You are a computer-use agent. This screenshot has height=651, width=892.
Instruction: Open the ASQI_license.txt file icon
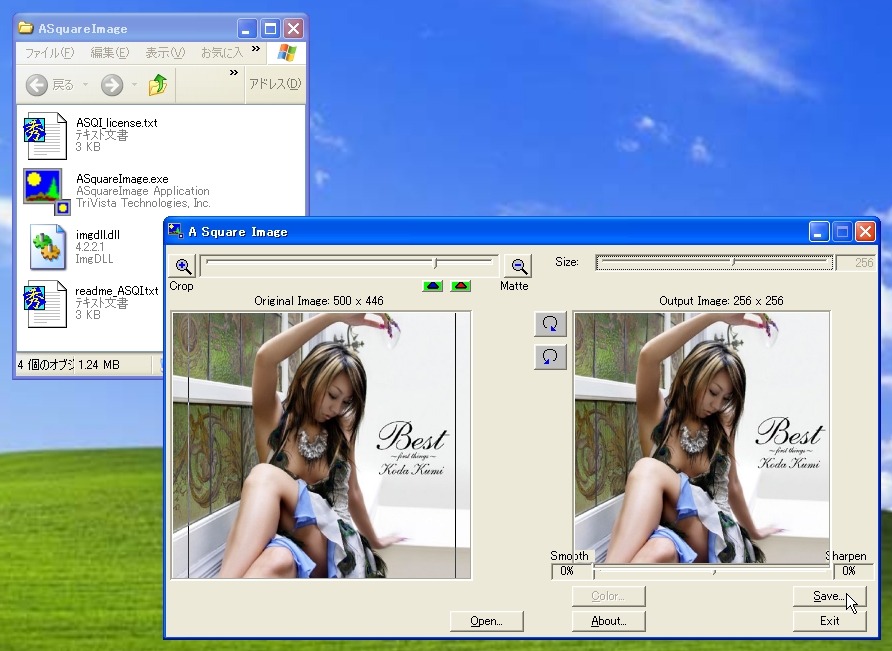point(44,135)
